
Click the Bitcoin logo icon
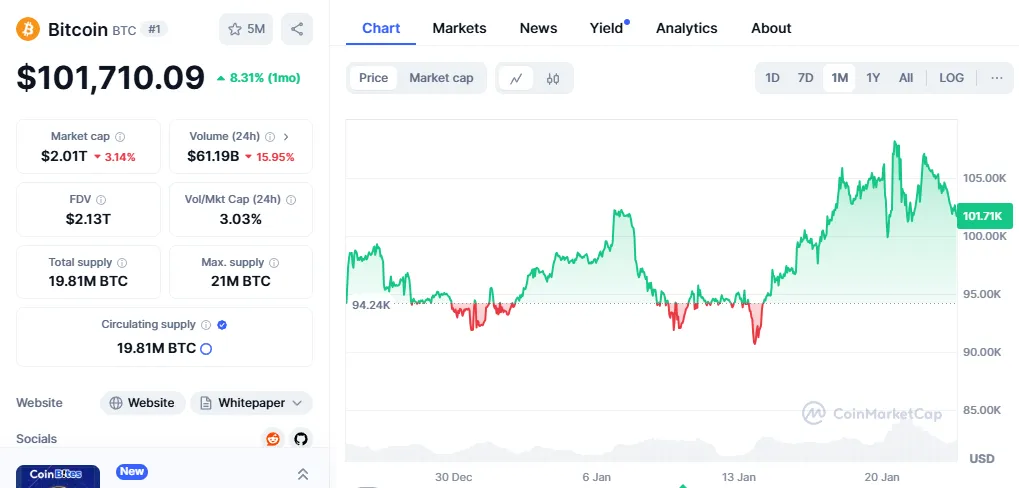[27, 29]
